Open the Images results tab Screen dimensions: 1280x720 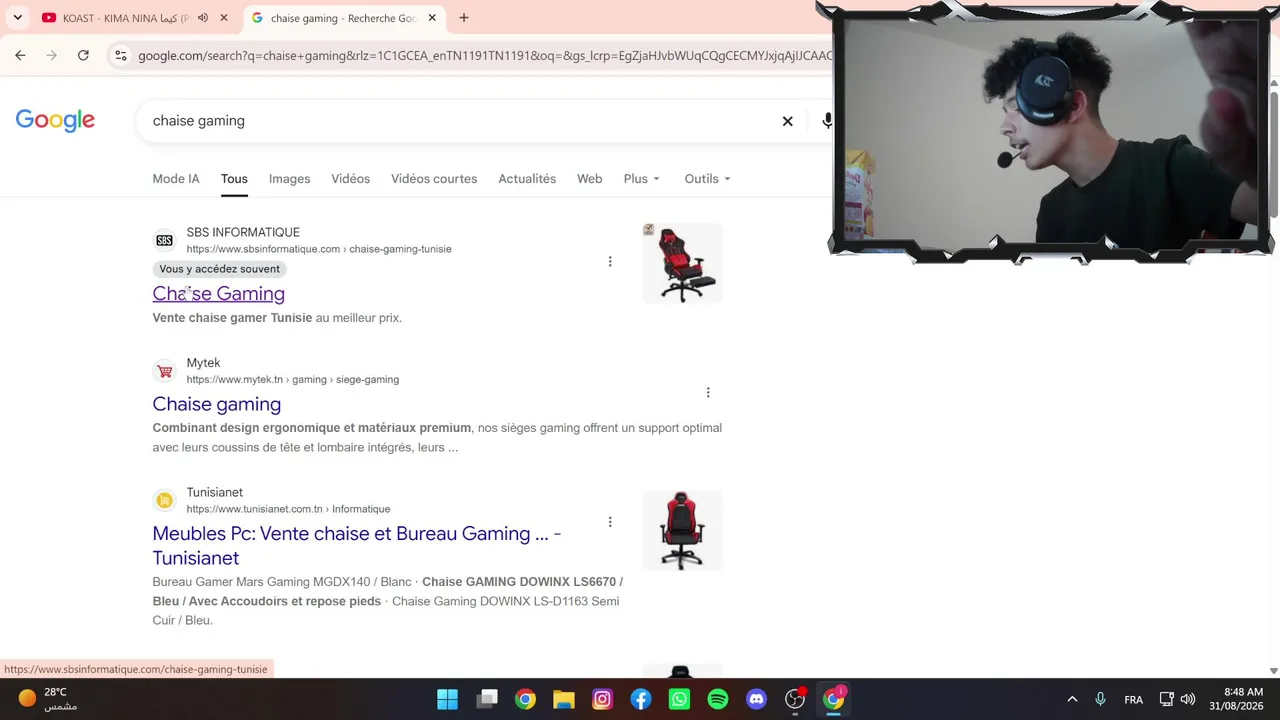[289, 179]
